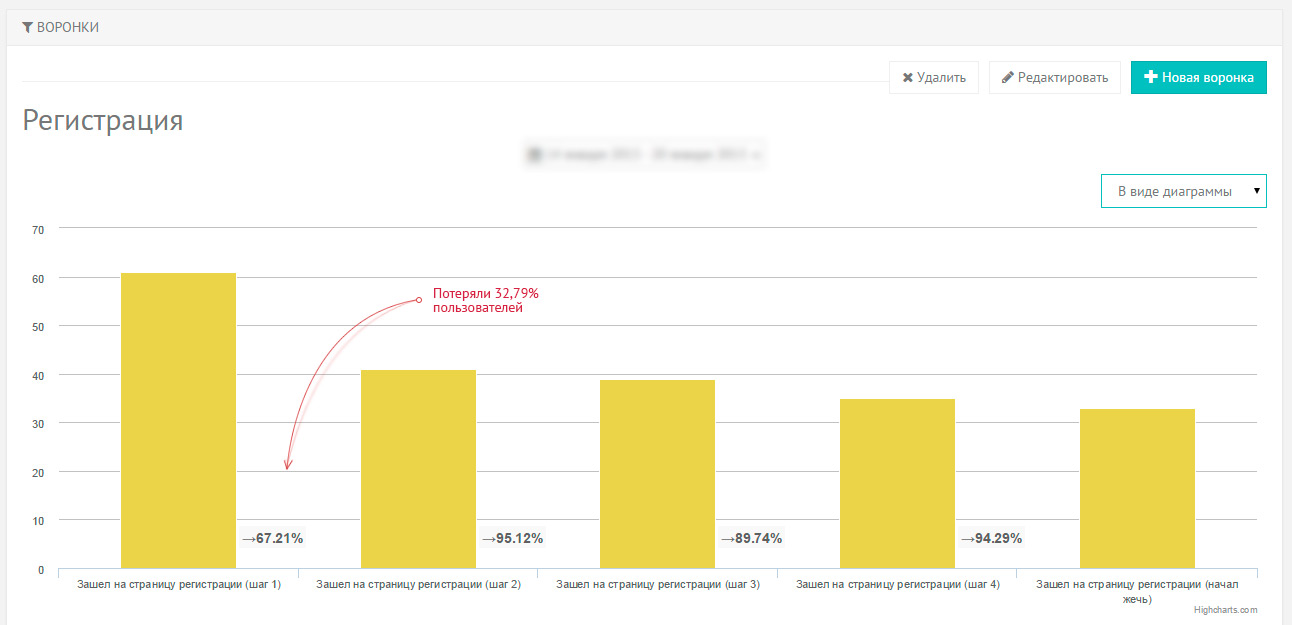The height and width of the screenshot is (625, 1292).
Task: Click the plus icon on Новая воронка
Action: point(1151,77)
